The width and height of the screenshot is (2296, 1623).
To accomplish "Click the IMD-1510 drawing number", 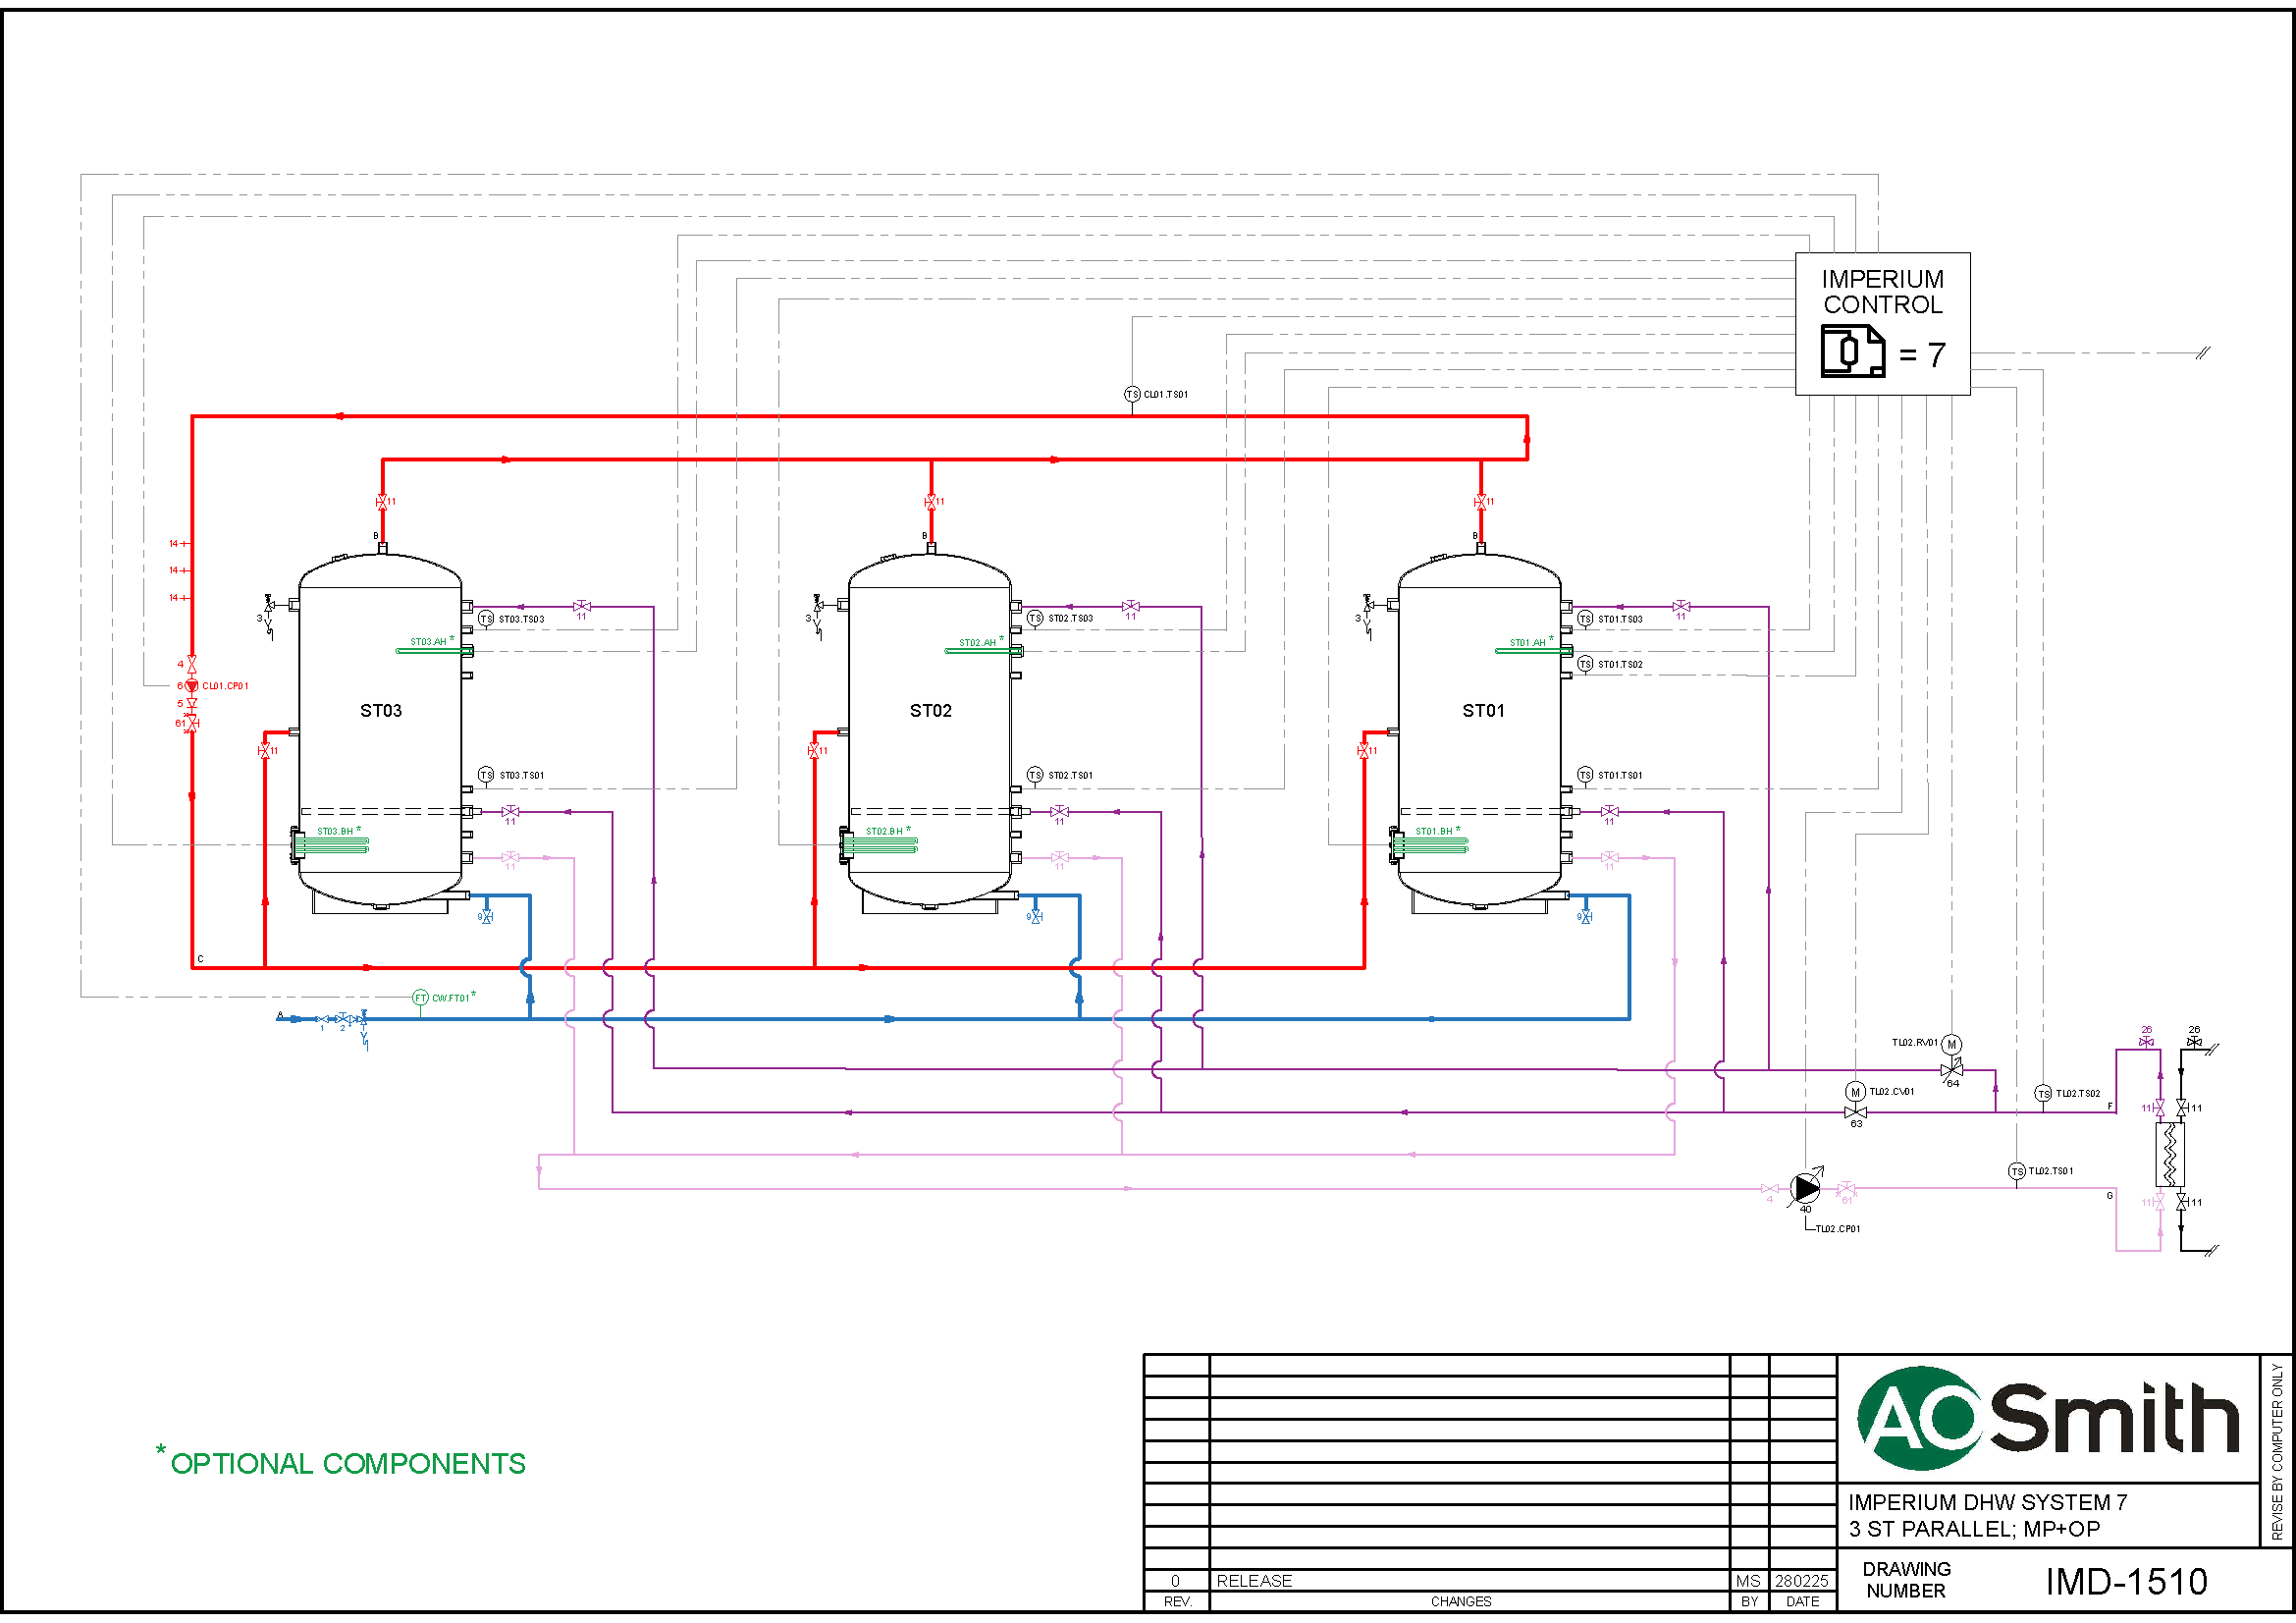I will [x=2126, y=1581].
